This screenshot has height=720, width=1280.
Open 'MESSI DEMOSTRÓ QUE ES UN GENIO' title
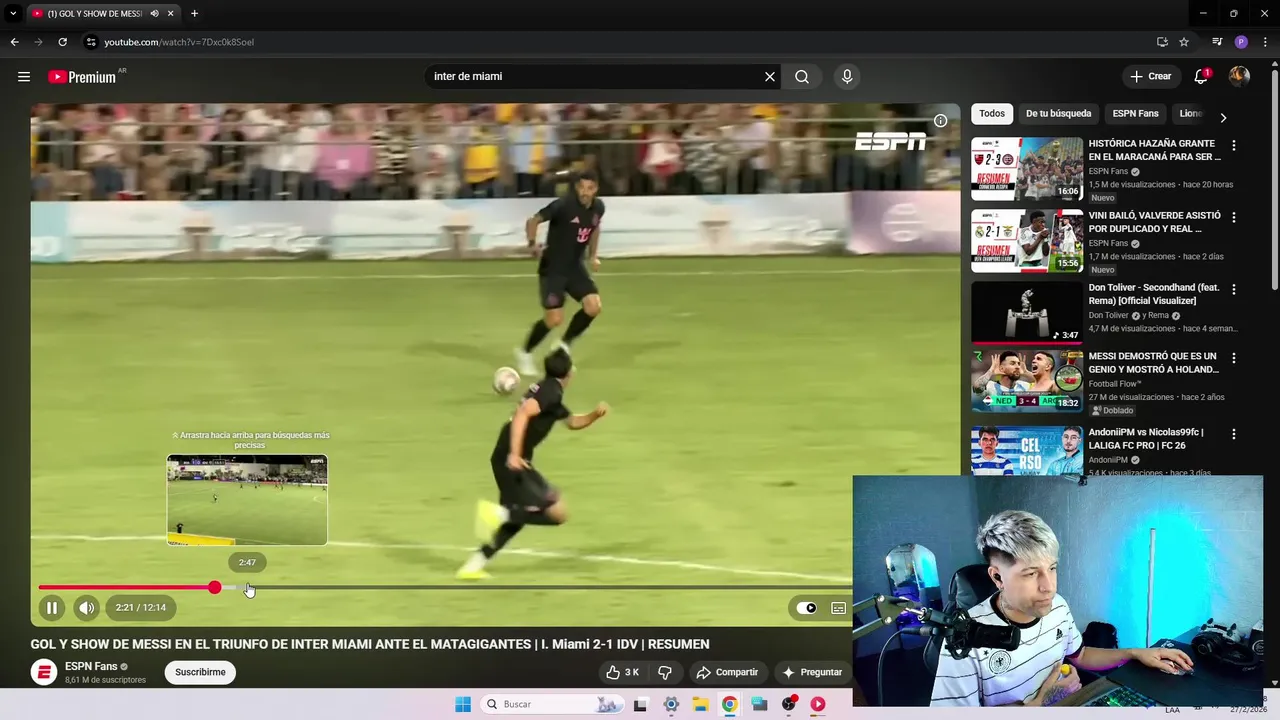point(1152,363)
